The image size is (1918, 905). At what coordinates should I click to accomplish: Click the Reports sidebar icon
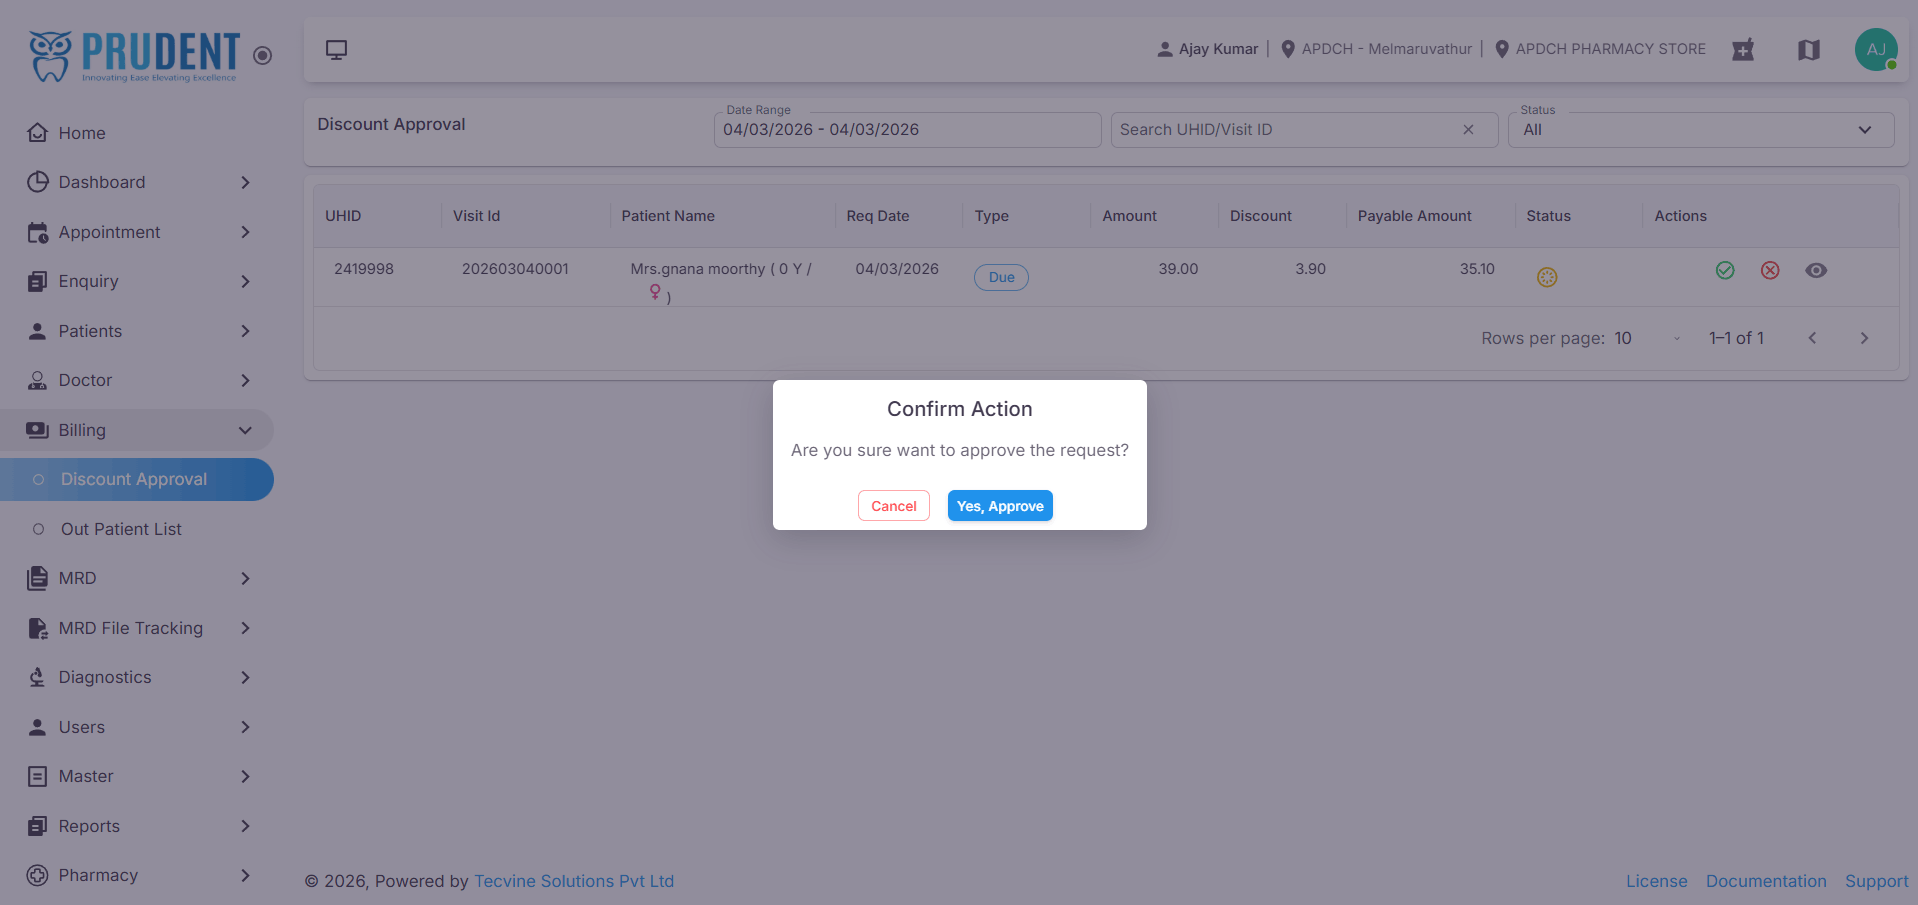pos(38,826)
